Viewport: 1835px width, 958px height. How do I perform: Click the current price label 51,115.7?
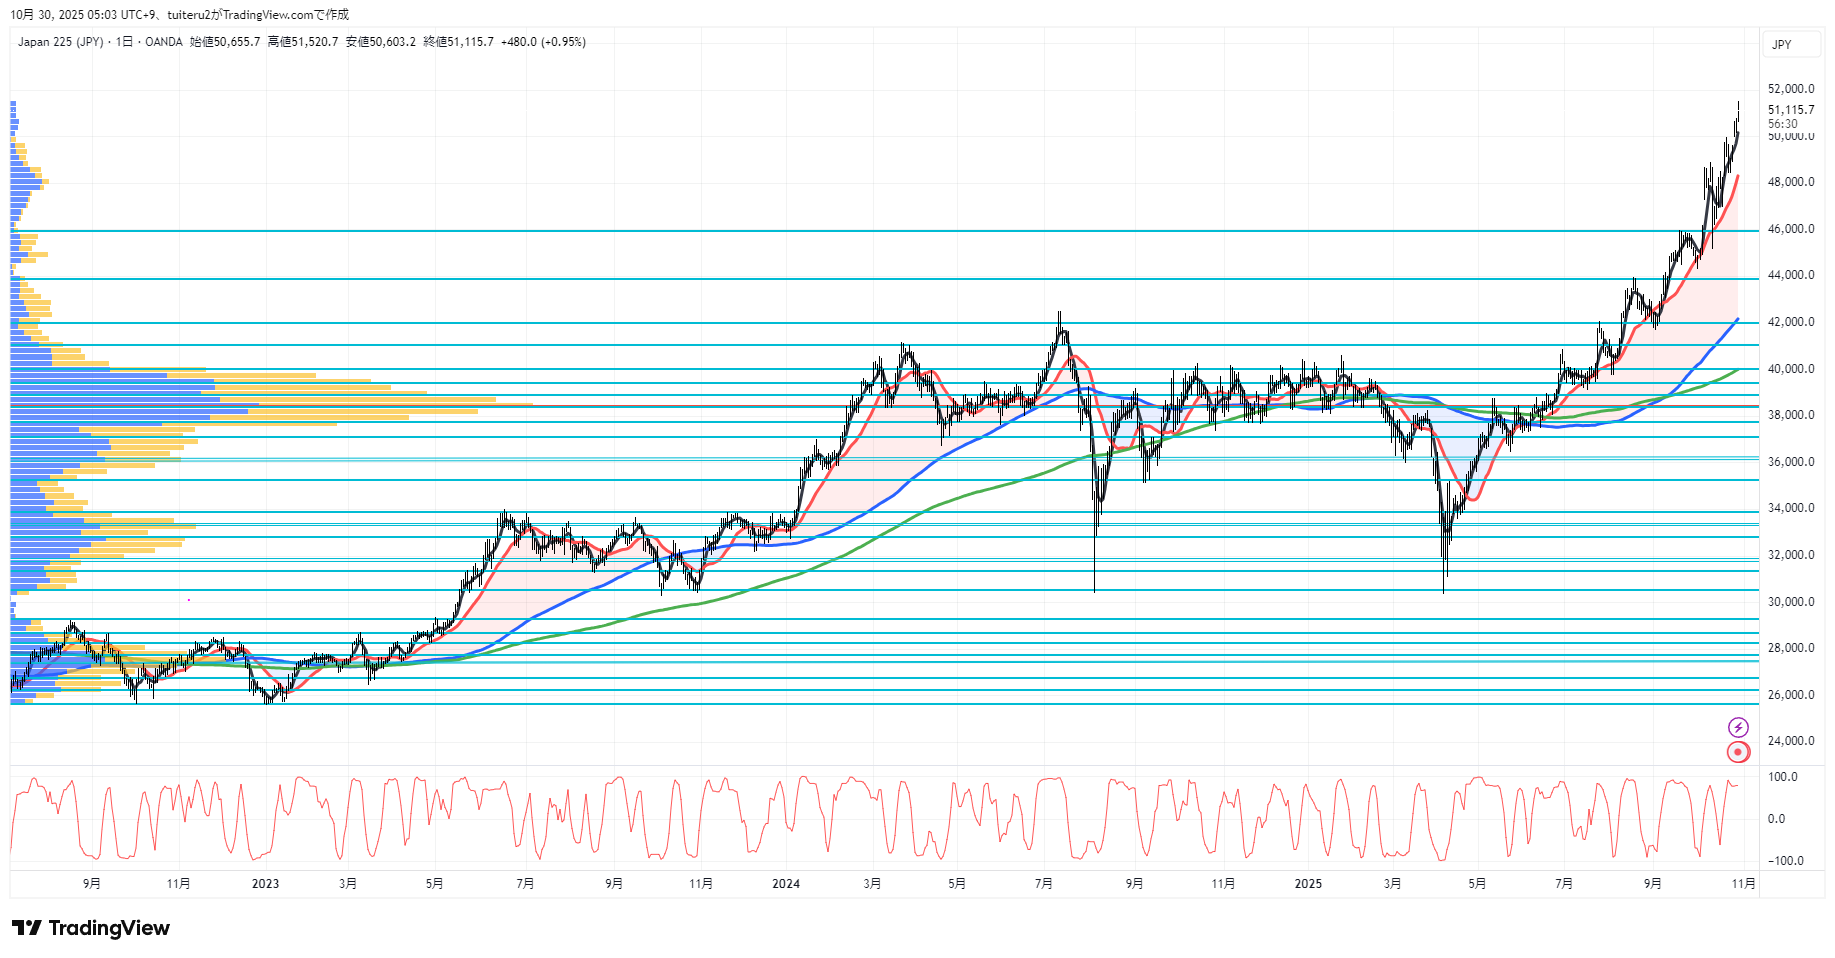coord(1790,110)
